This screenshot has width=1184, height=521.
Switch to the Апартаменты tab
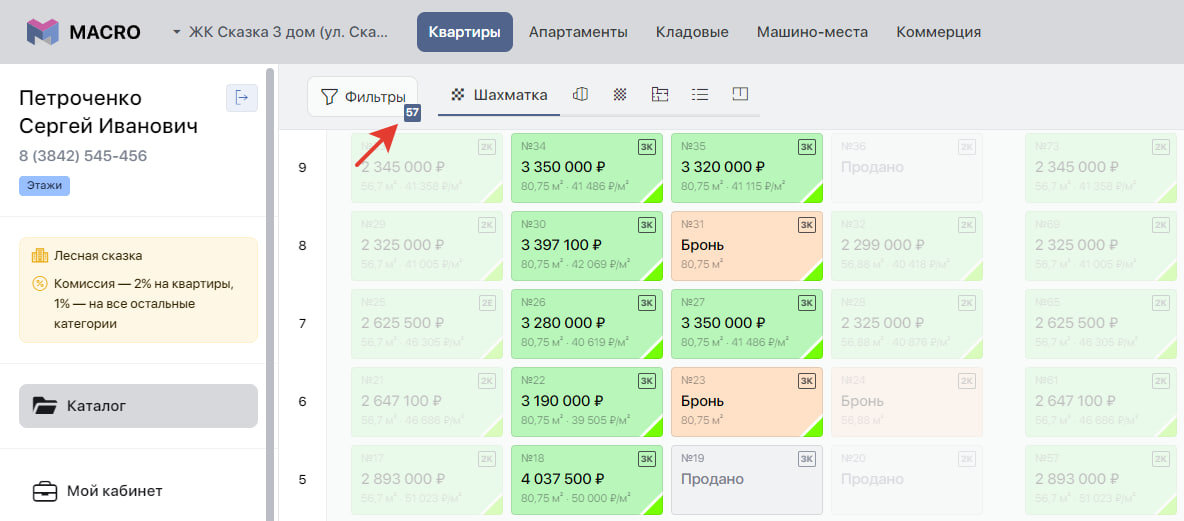pyautogui.click(x=578, y=32)
